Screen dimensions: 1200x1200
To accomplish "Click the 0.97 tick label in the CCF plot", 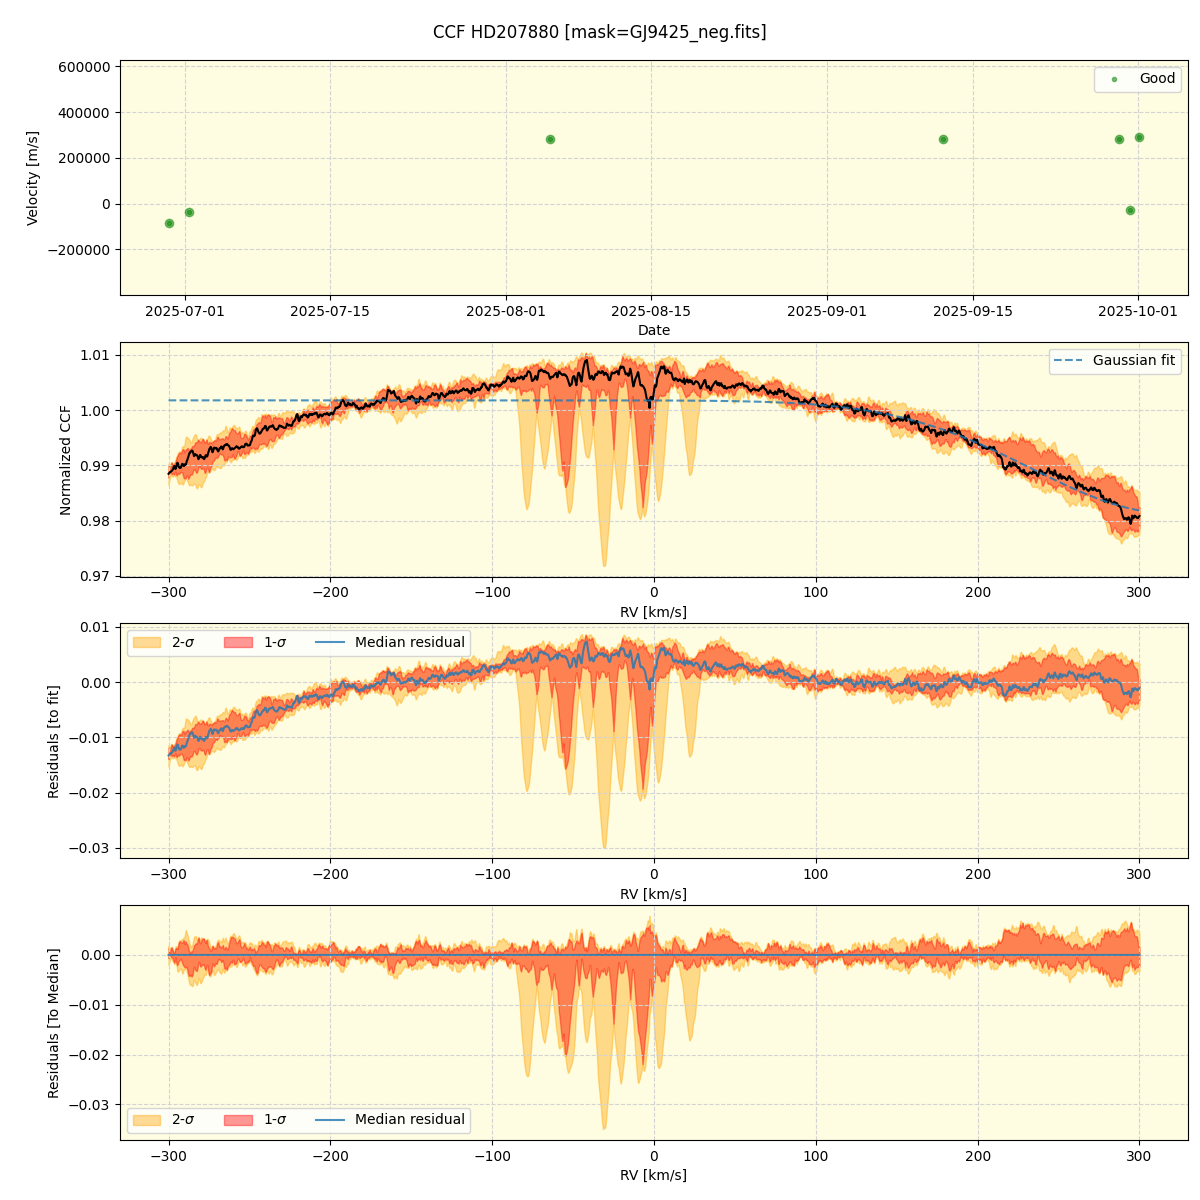I will (x=97, y=577).
